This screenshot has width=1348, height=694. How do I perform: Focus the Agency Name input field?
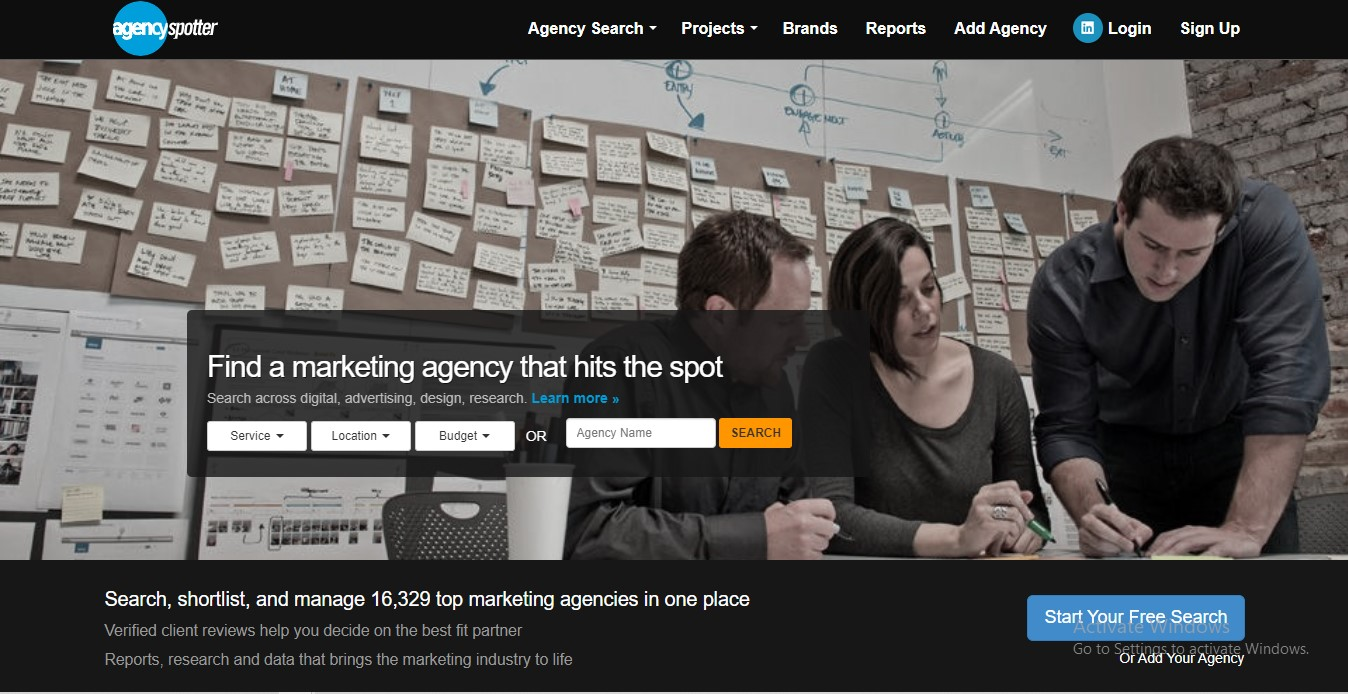tap(641, 433)
